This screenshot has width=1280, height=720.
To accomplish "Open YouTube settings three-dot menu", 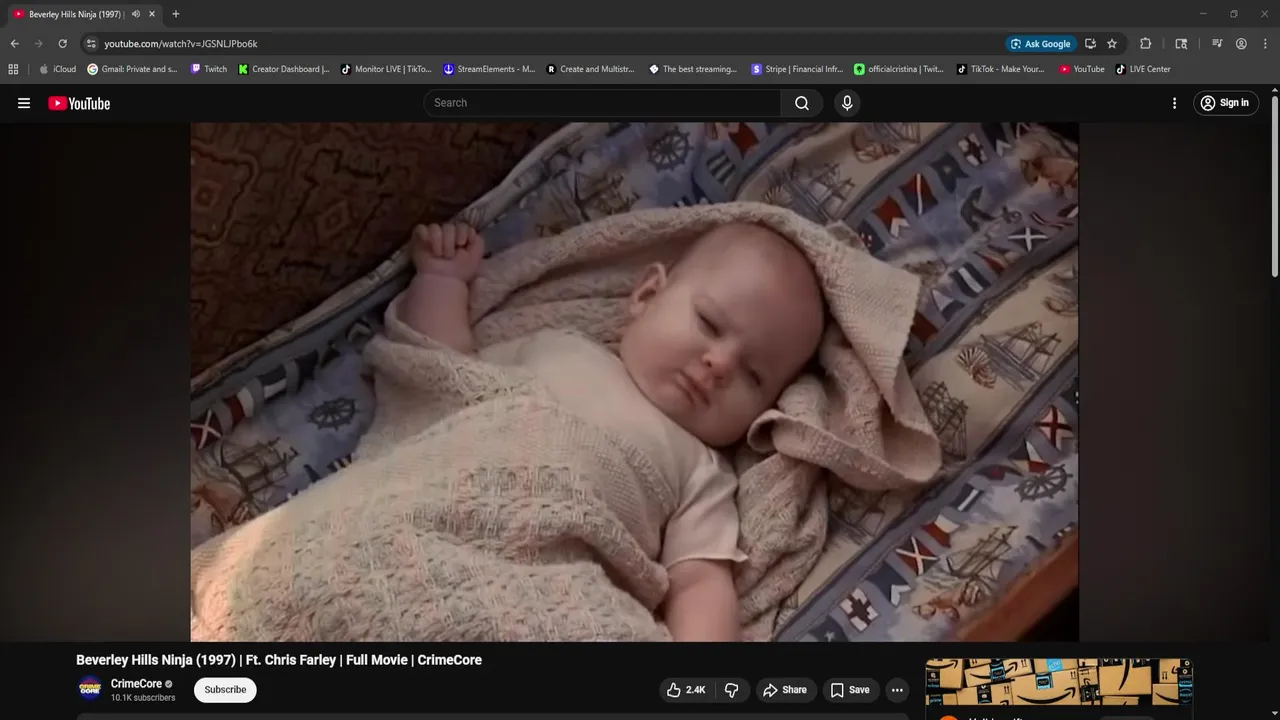I will [1174, 103].
